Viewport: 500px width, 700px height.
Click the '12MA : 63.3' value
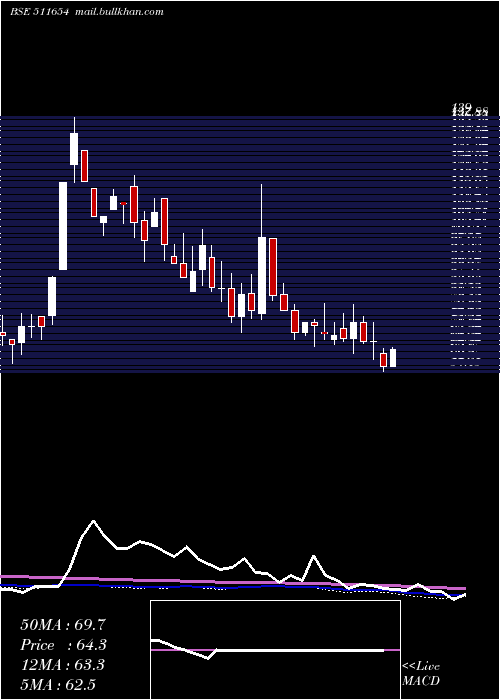[x=62, y=665]
